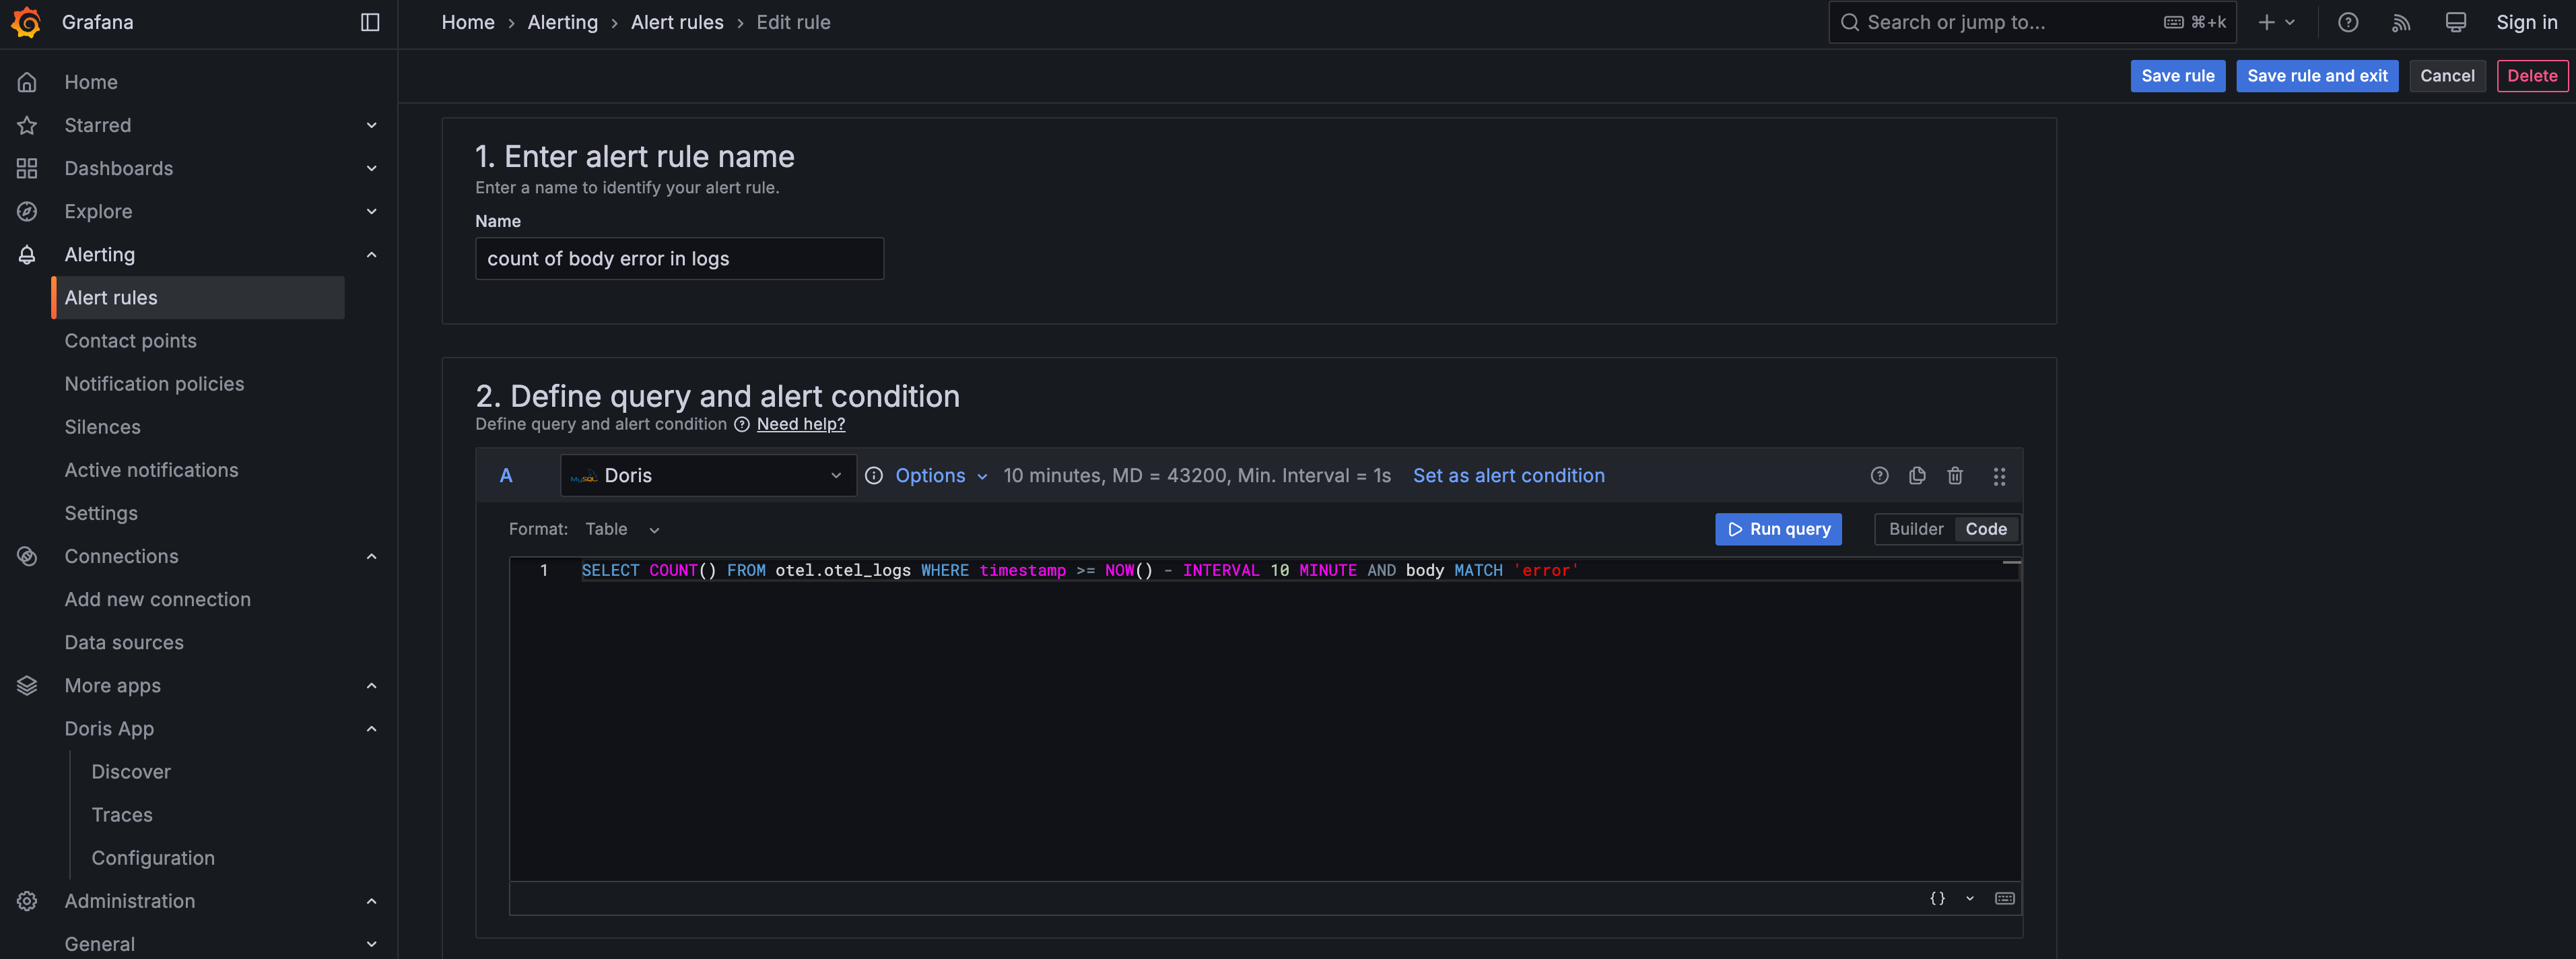Click the Connections icon in sidebar
This screenshot has height=959, width=2576.
(27, 556)
